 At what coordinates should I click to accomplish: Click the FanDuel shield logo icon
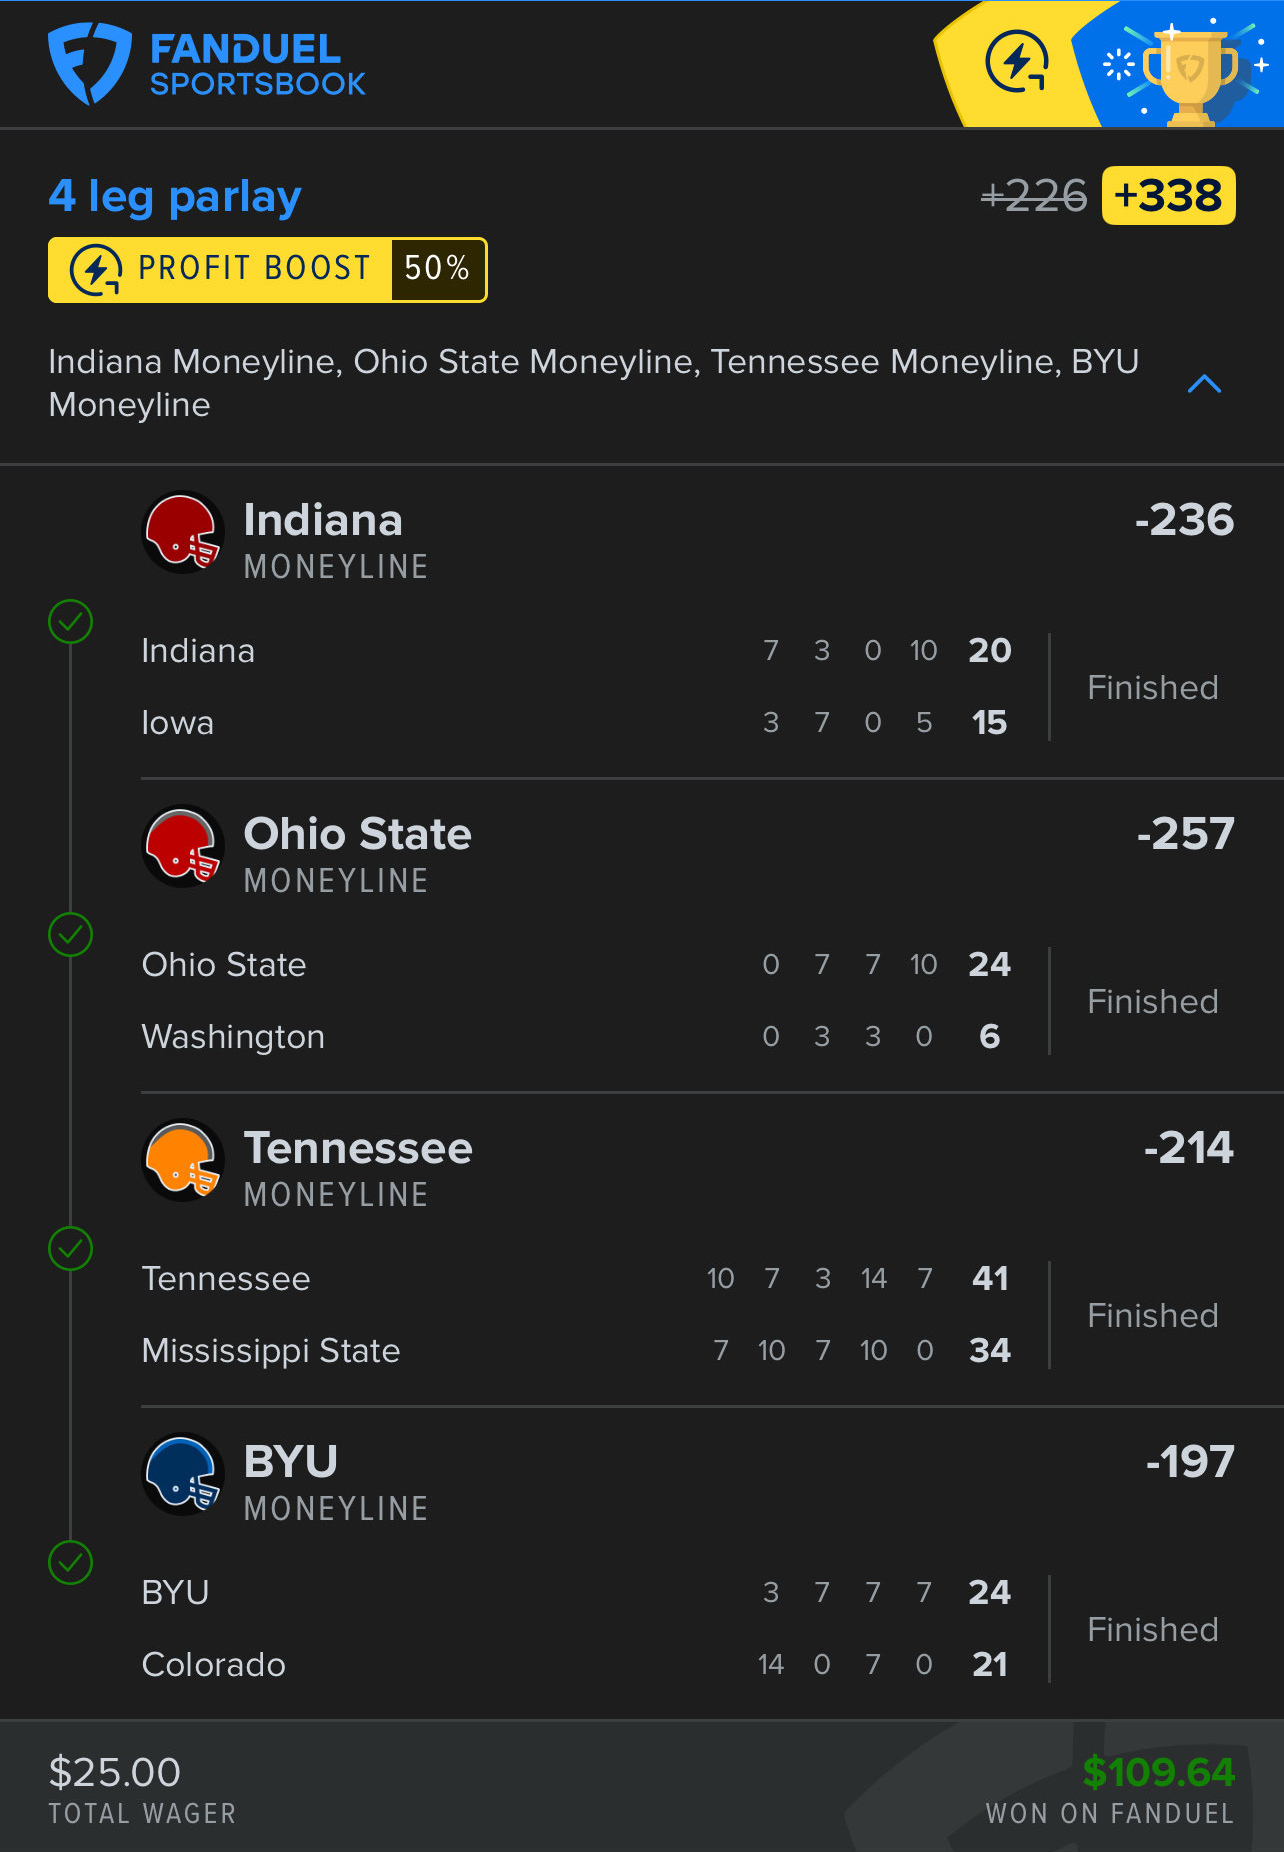click(89, 64)
